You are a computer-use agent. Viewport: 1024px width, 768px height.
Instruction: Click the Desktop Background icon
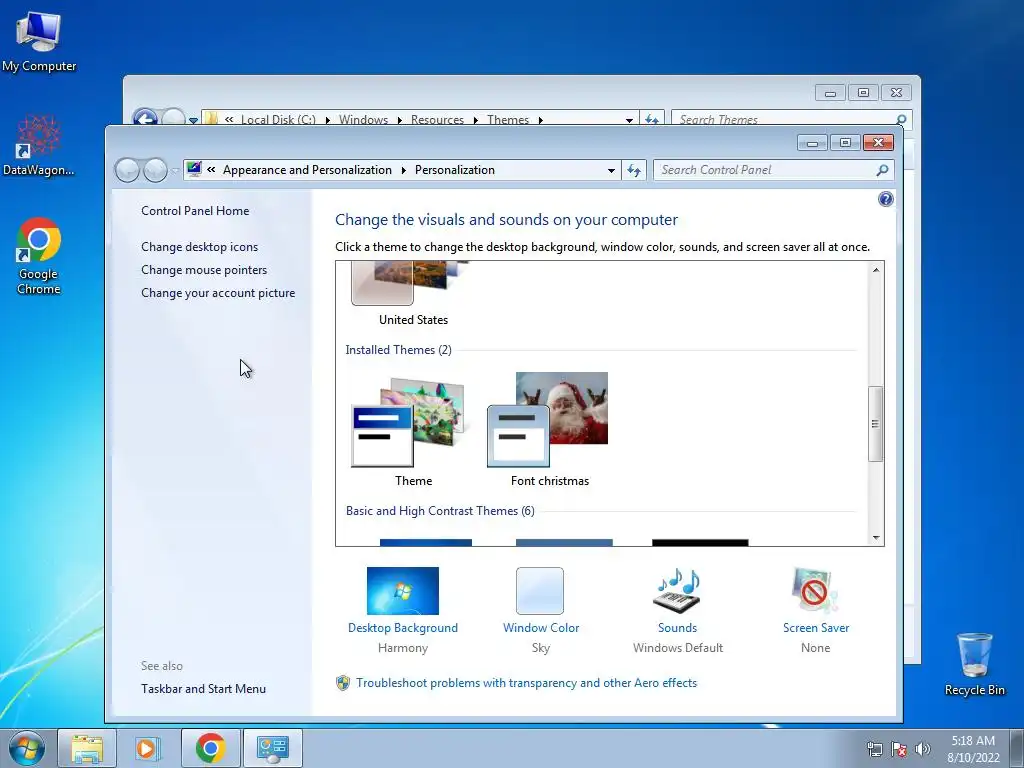coord(402,590)
